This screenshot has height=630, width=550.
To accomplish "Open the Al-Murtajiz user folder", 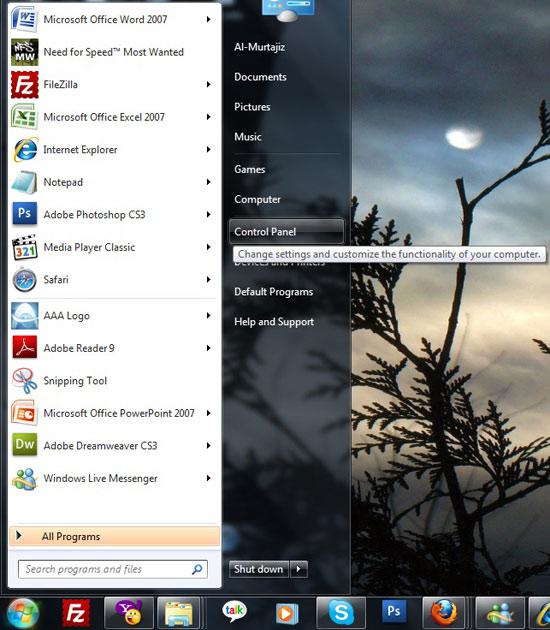I will click(x=260, y=47).
